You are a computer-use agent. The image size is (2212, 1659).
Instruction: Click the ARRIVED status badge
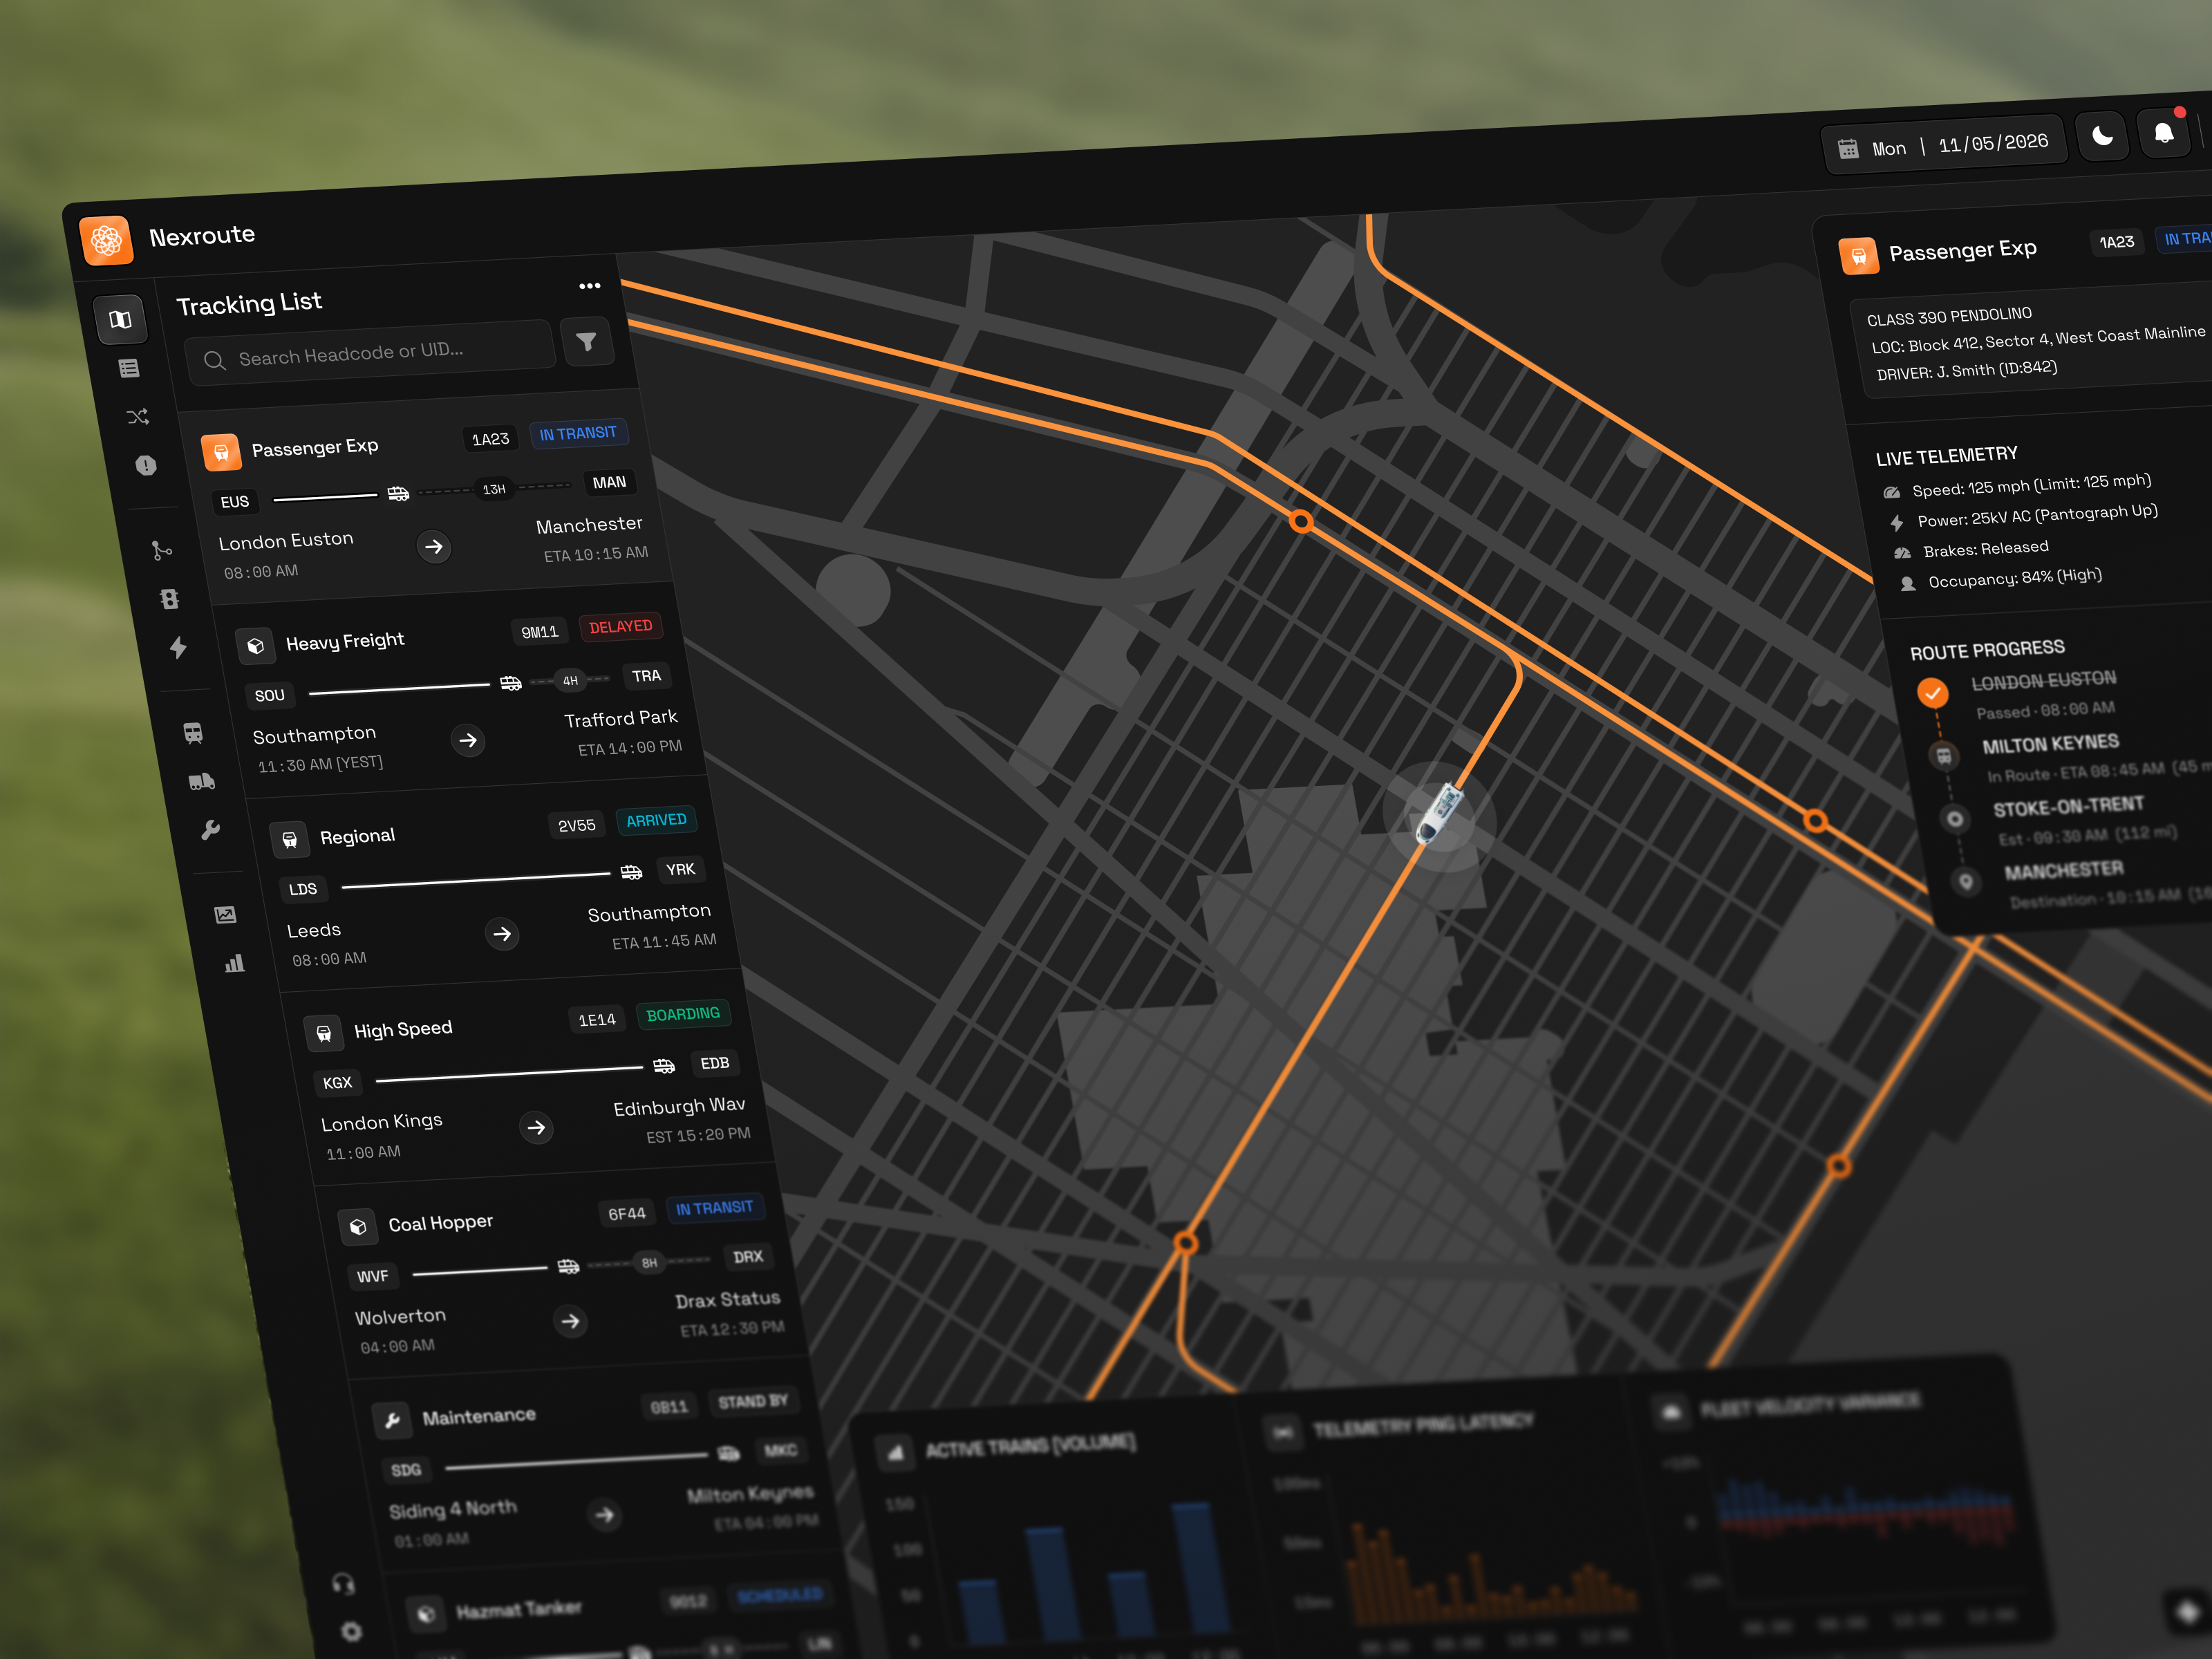pyautogui.click(x=656, y=820)
